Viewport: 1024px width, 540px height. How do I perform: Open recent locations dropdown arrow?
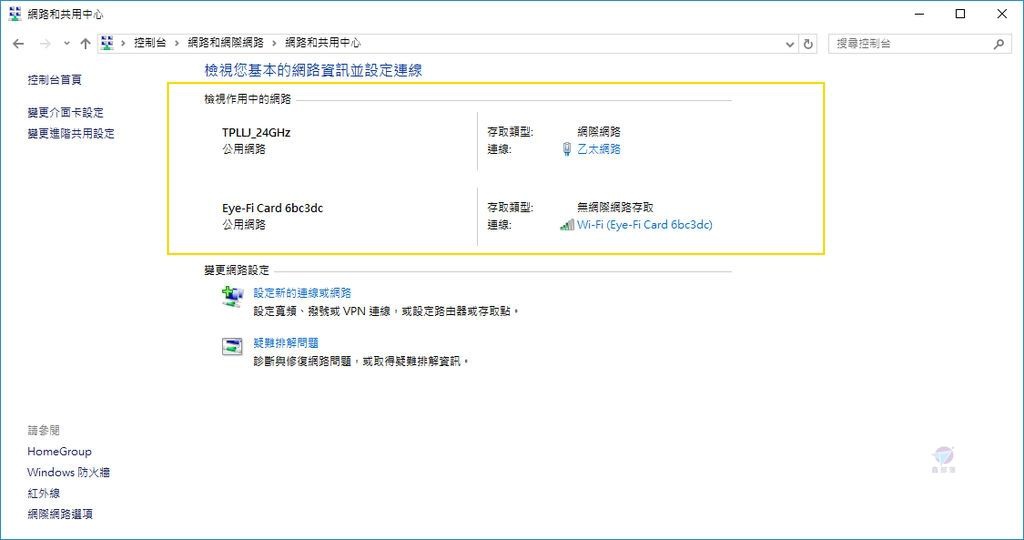click(67, 44)
